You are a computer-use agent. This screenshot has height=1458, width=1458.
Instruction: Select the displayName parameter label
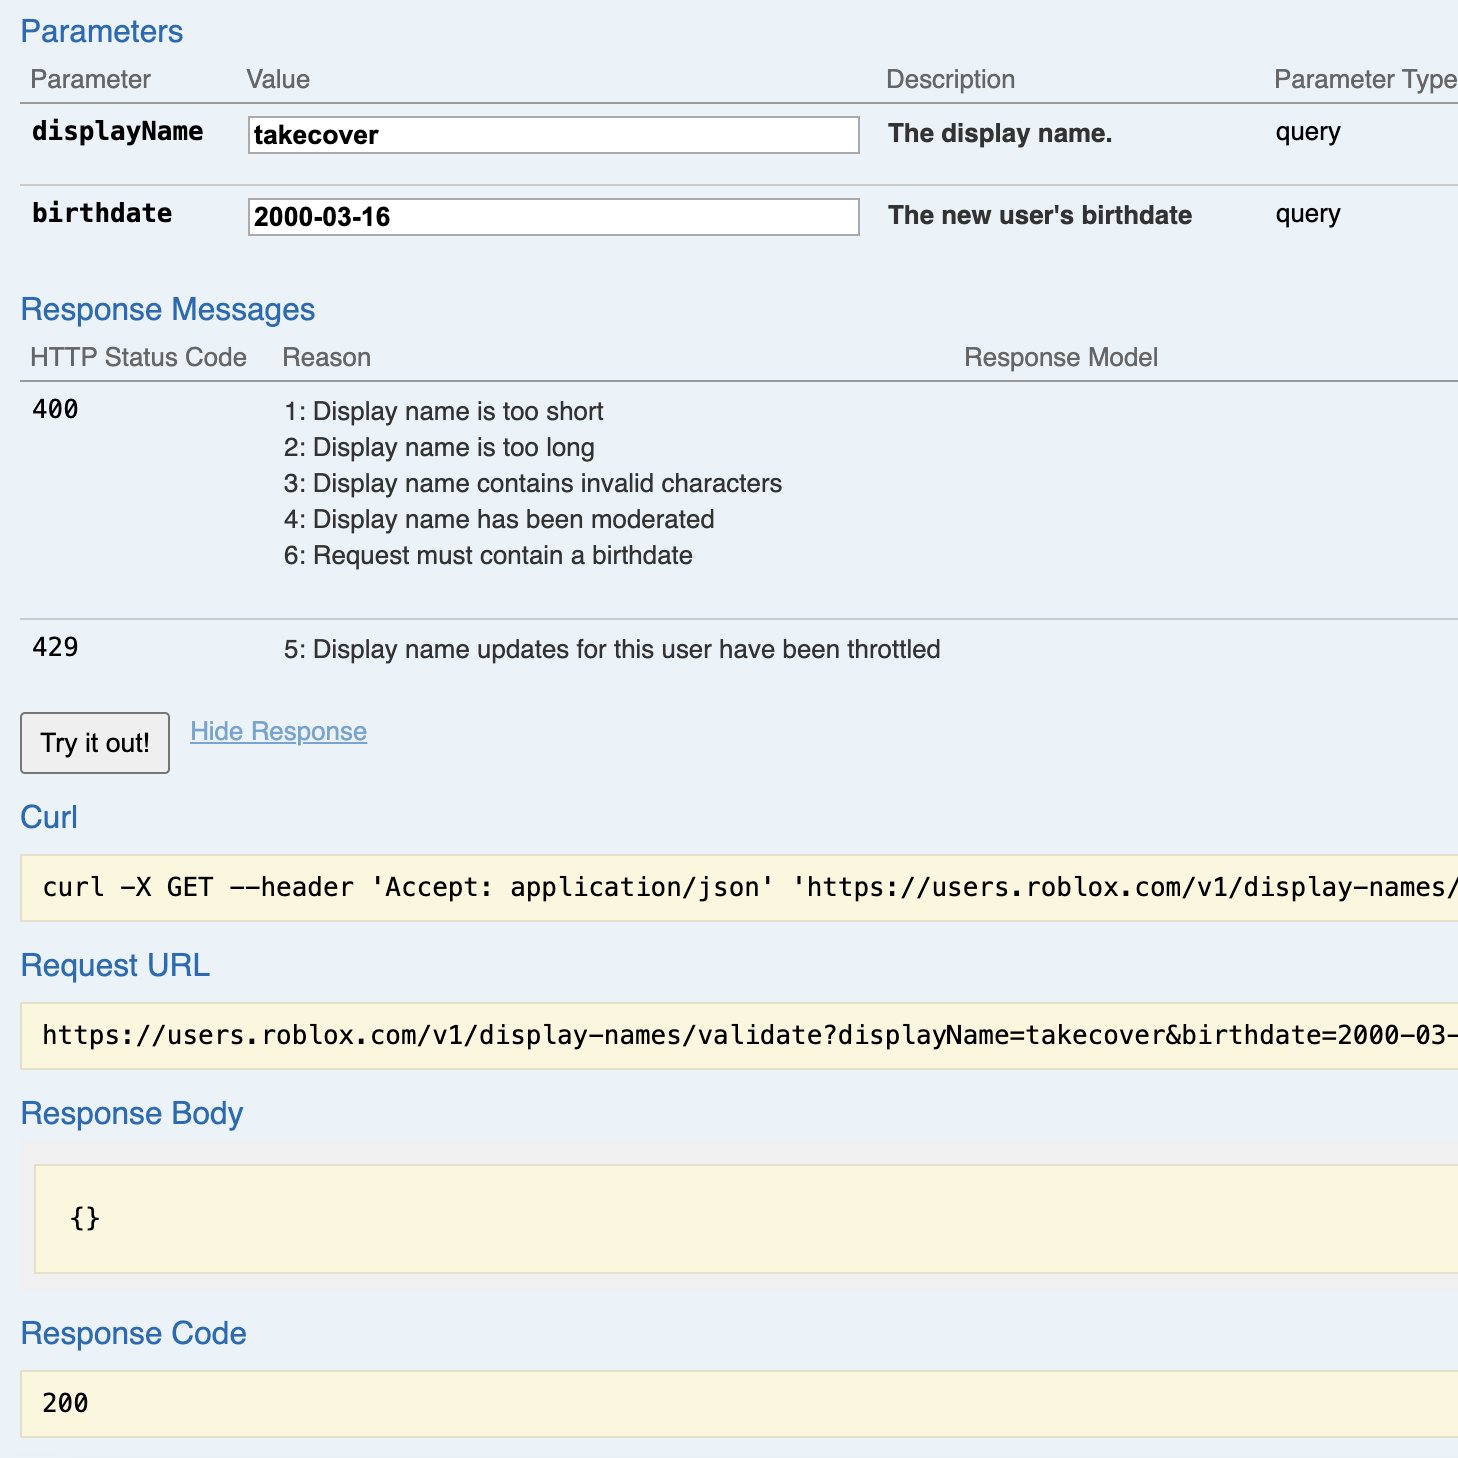(x=118, y=131)
